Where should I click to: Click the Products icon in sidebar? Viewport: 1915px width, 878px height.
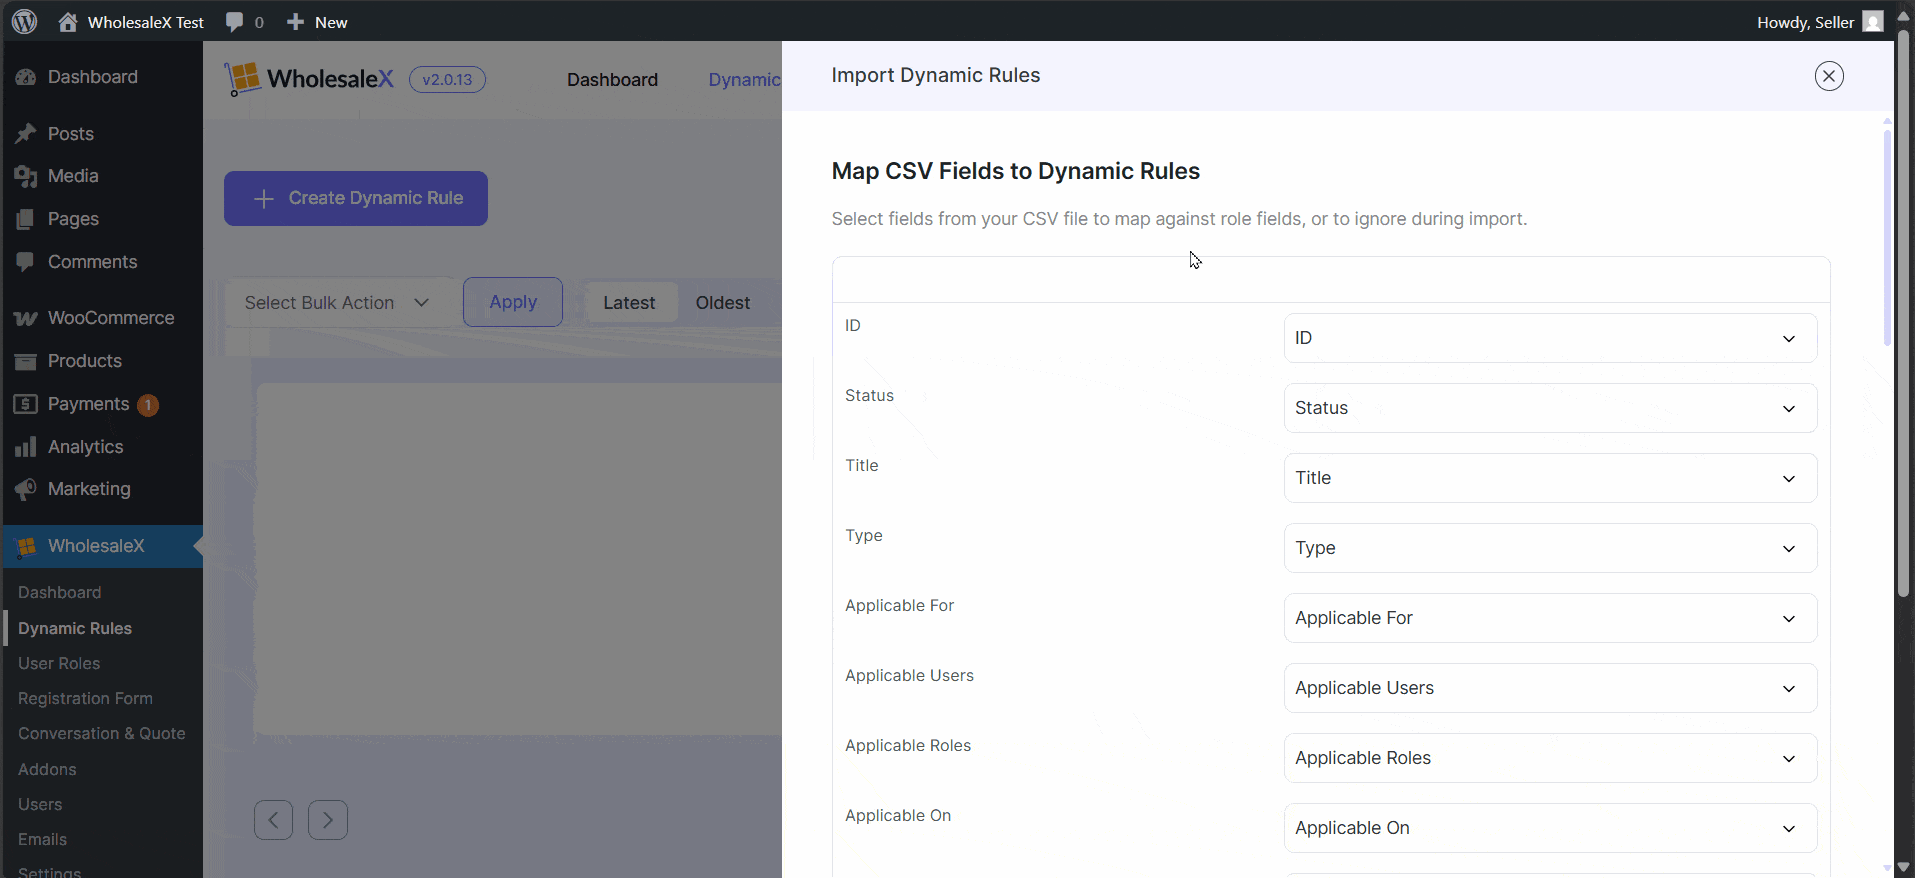click(26, 361)
